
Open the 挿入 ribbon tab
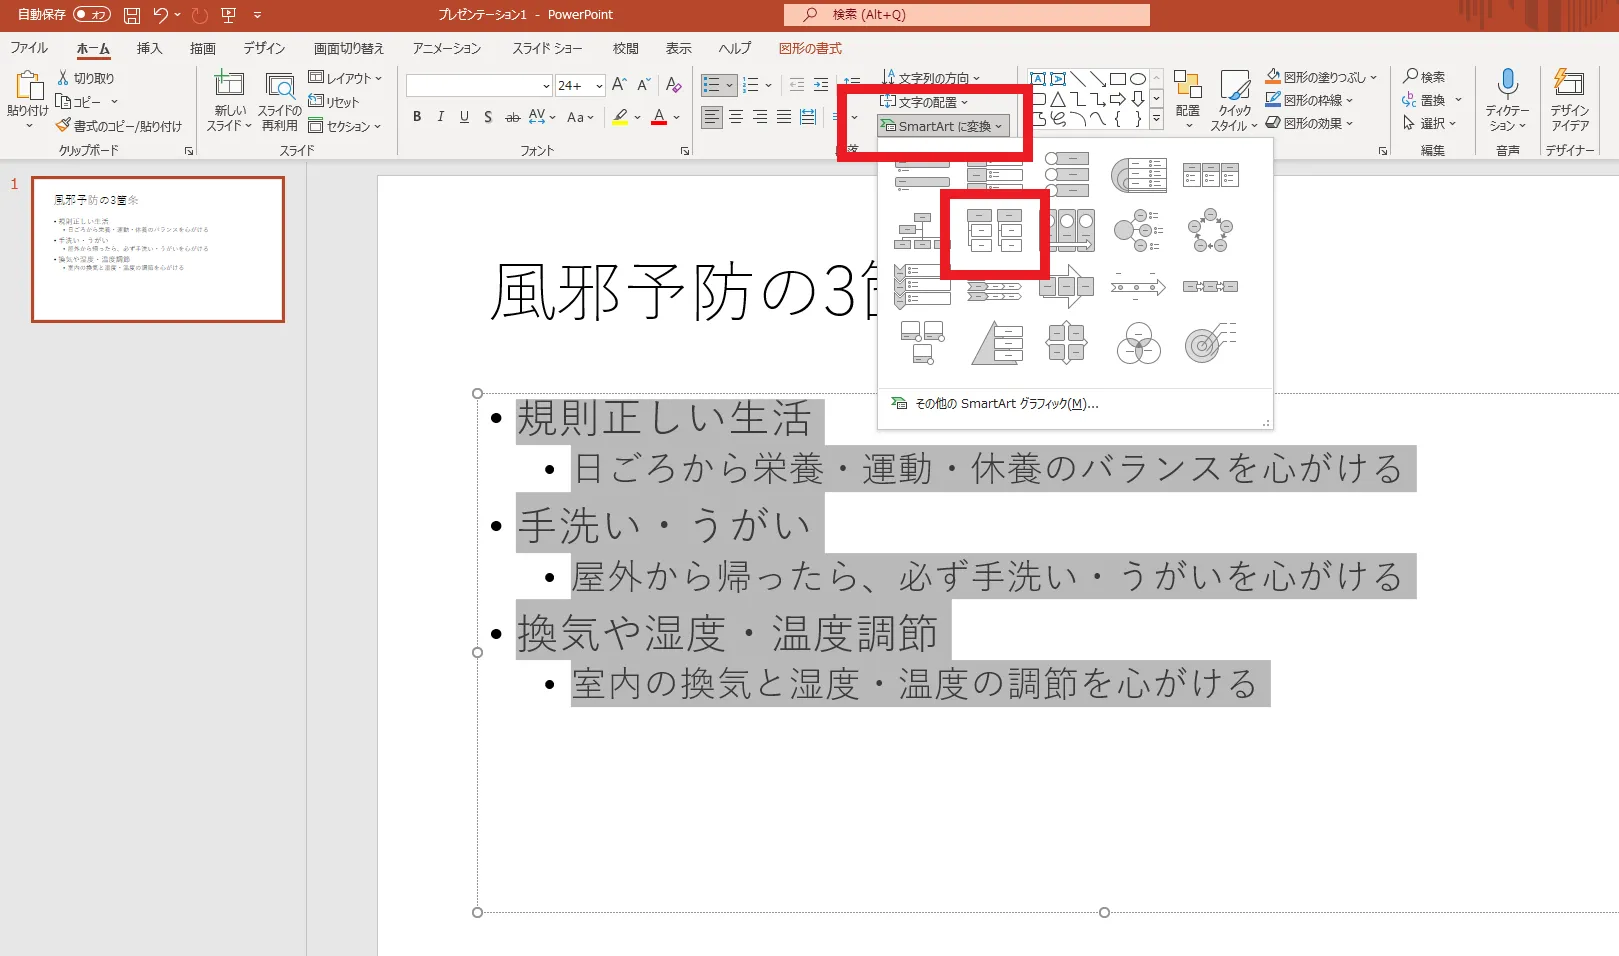149,48
